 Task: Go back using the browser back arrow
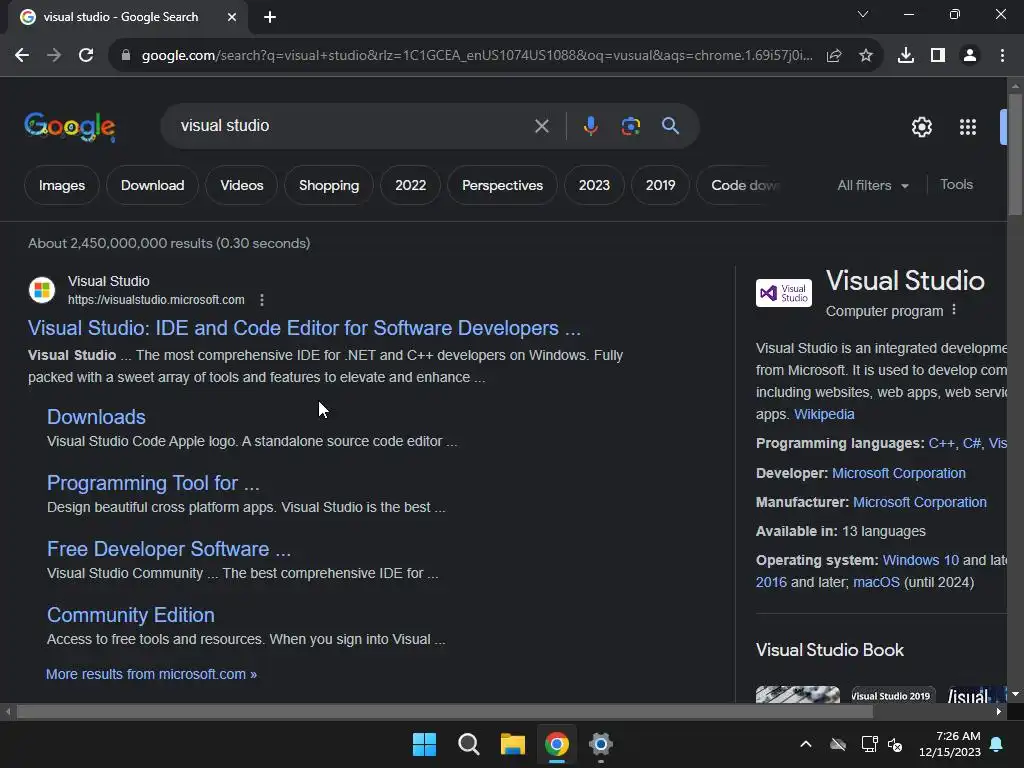tap(22, 56)
